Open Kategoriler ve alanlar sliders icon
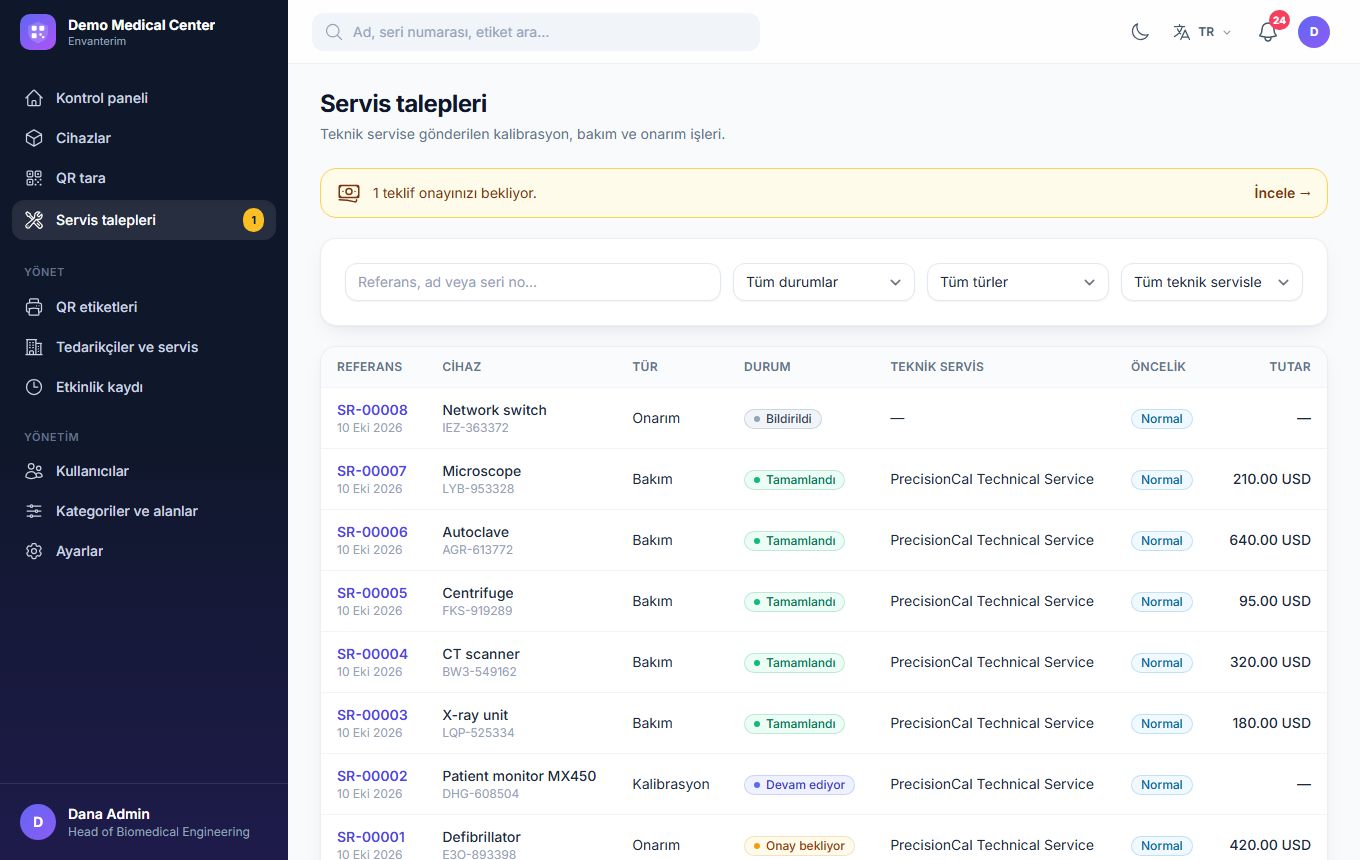Screen dimensions: 1360x860 click(34, 511)
